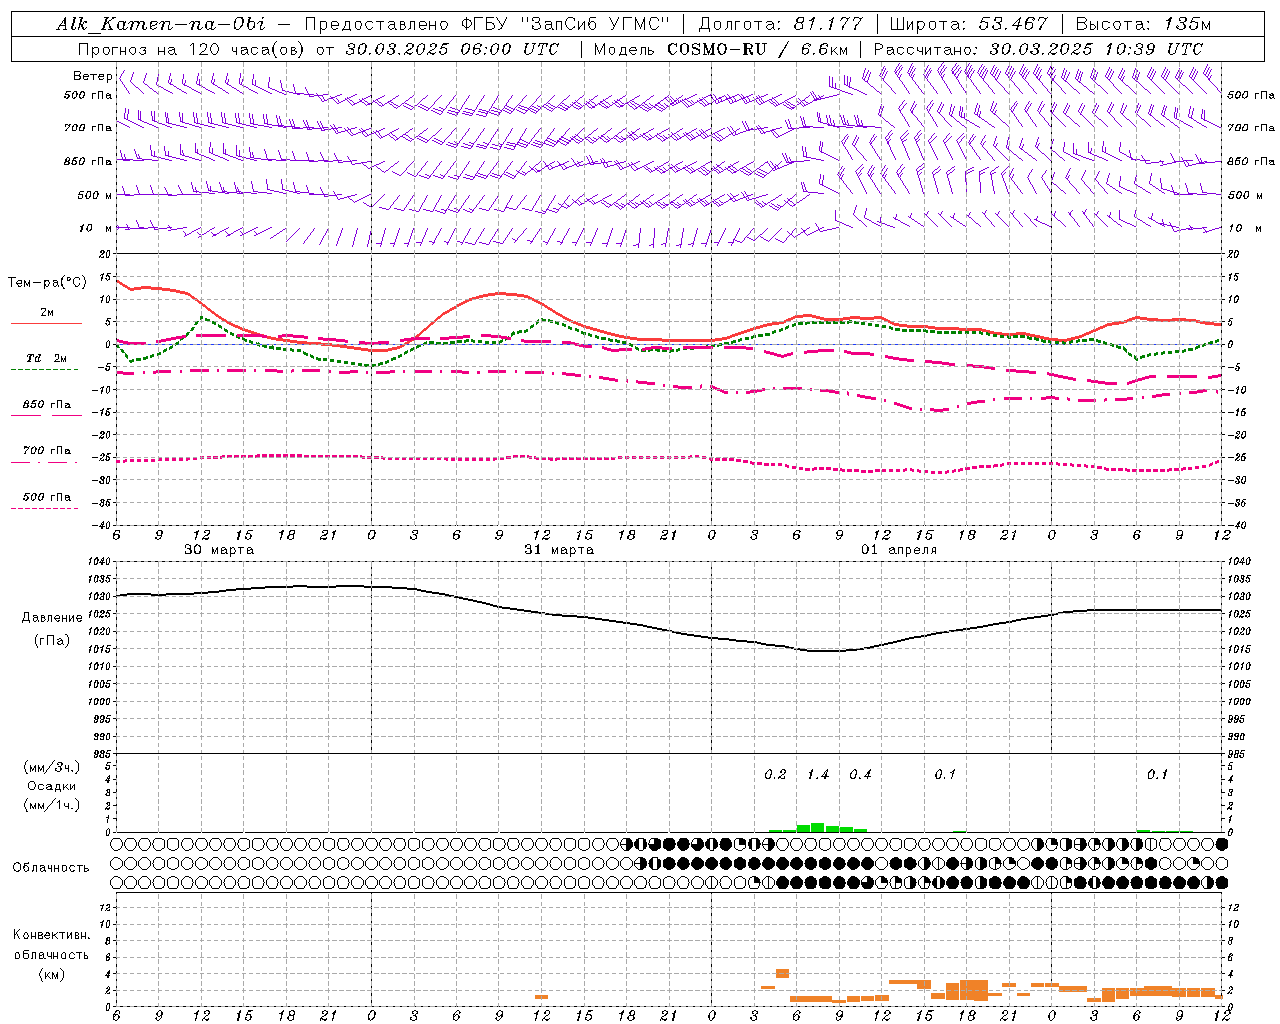Click the Давление axis label
This screenshot has width=1280, height=1024.
click(x=51, y=618)
